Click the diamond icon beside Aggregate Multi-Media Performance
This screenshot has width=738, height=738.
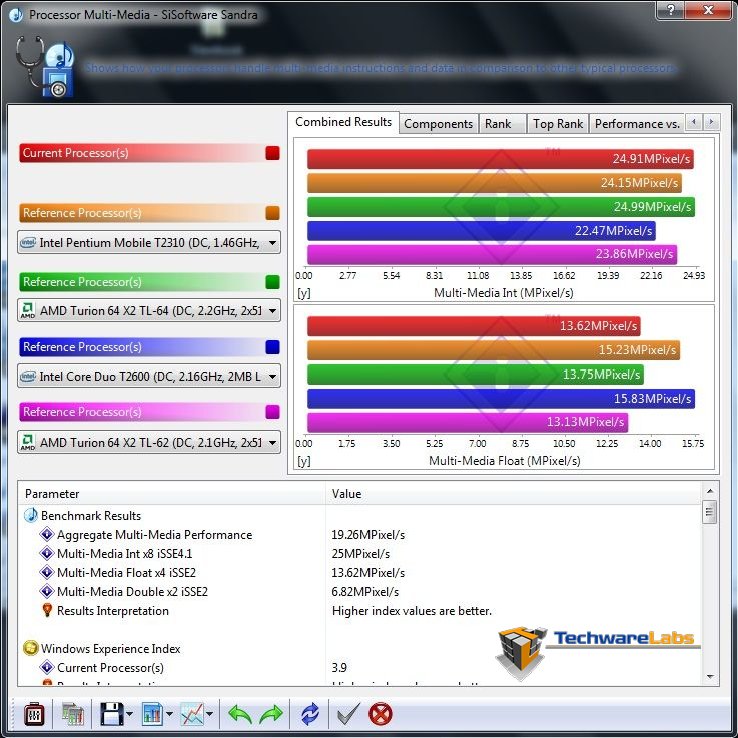(x=47, y=535)
